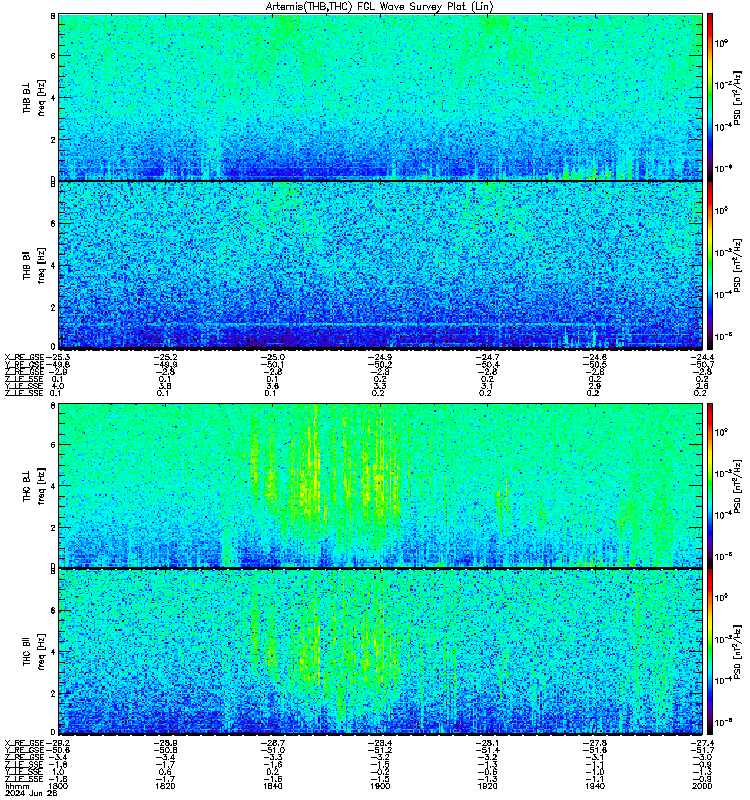750x800 pixels.
Task: Click the X_RE_GSE row label under the THB panels
Action: [x=24, y=357]
